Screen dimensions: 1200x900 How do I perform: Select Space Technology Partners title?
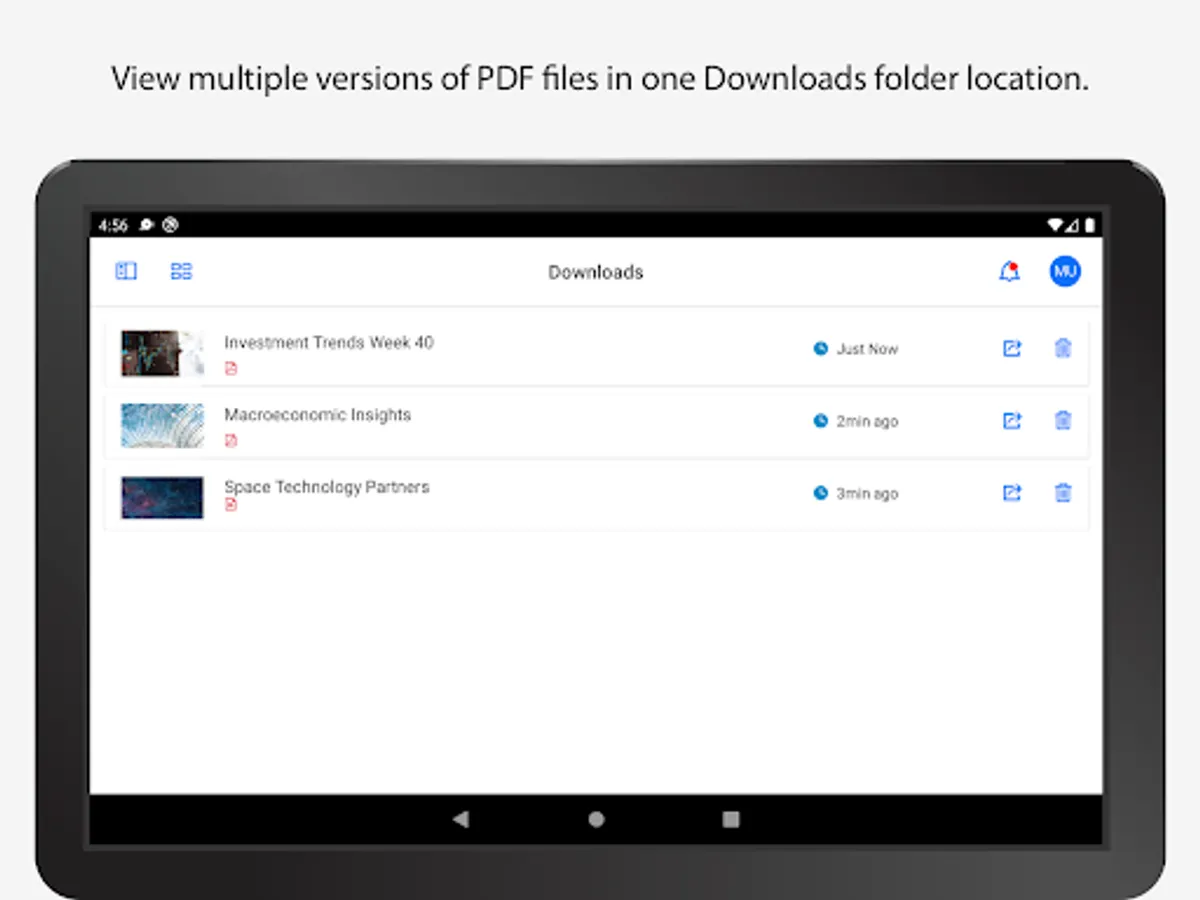pyautogui.click(x=327, y=486)
